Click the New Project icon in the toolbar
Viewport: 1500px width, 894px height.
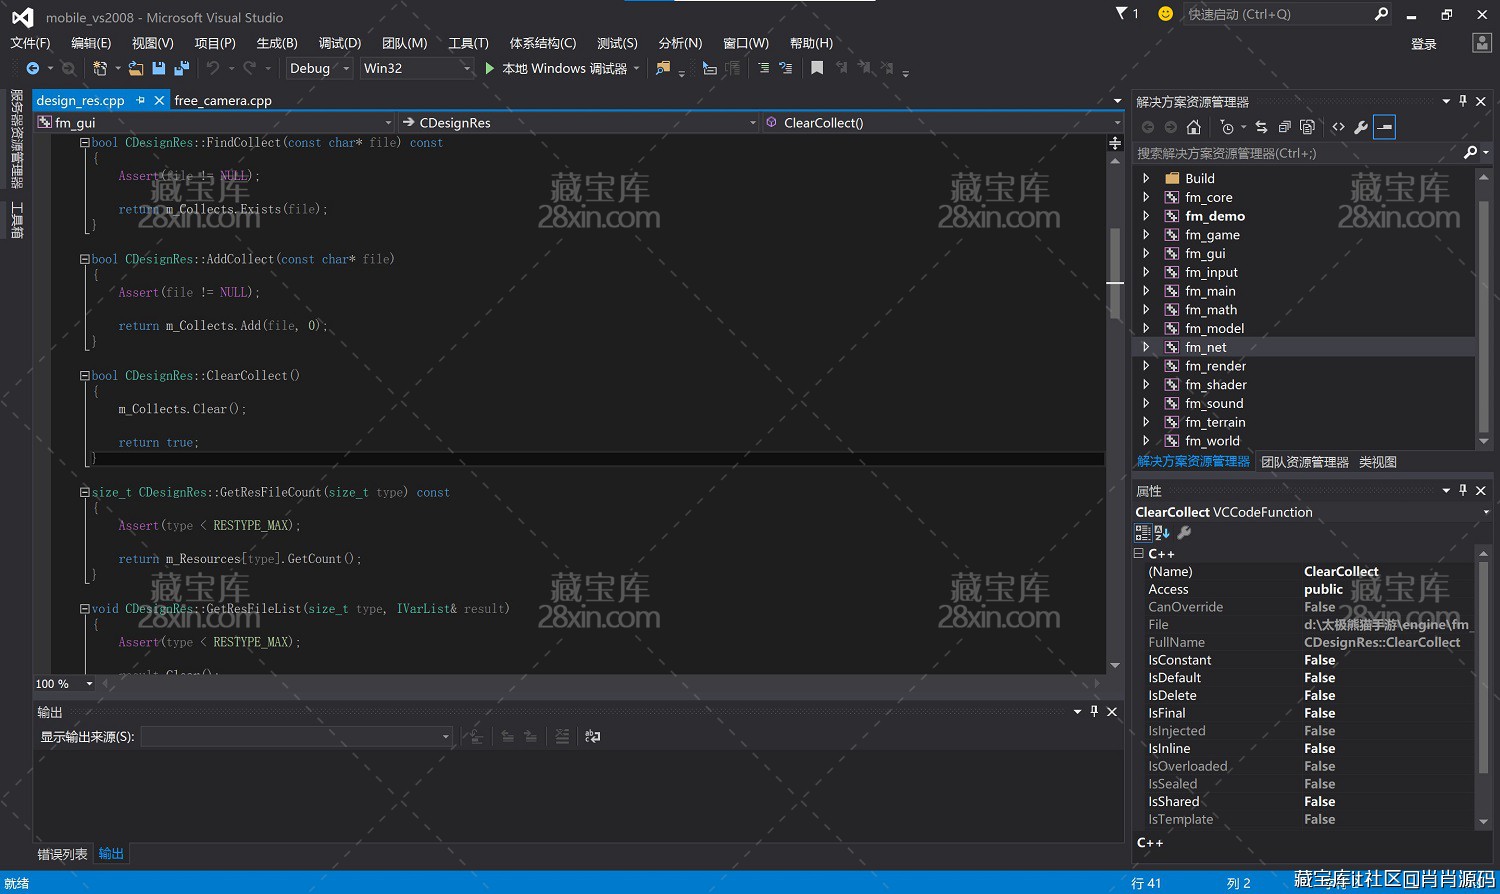(100, 68)
